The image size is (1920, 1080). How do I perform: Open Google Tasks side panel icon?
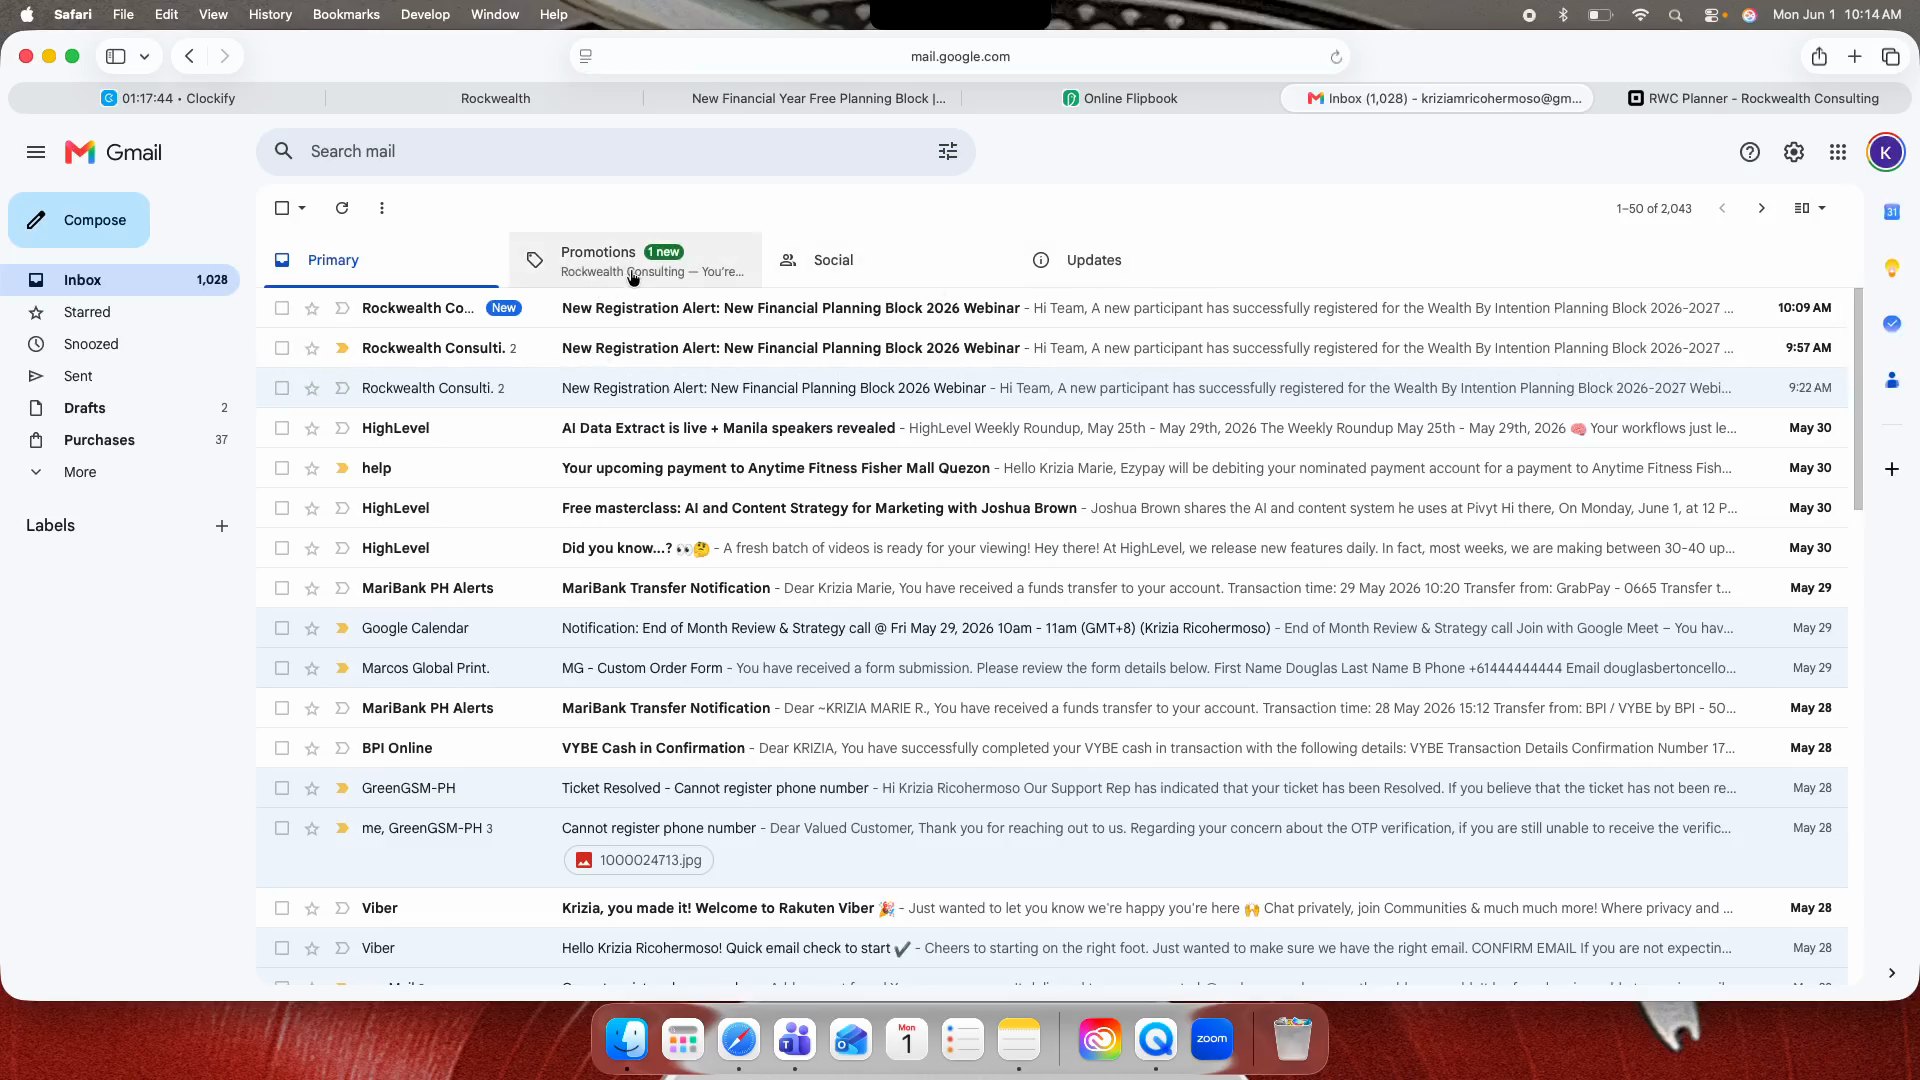coord(1891,324)
